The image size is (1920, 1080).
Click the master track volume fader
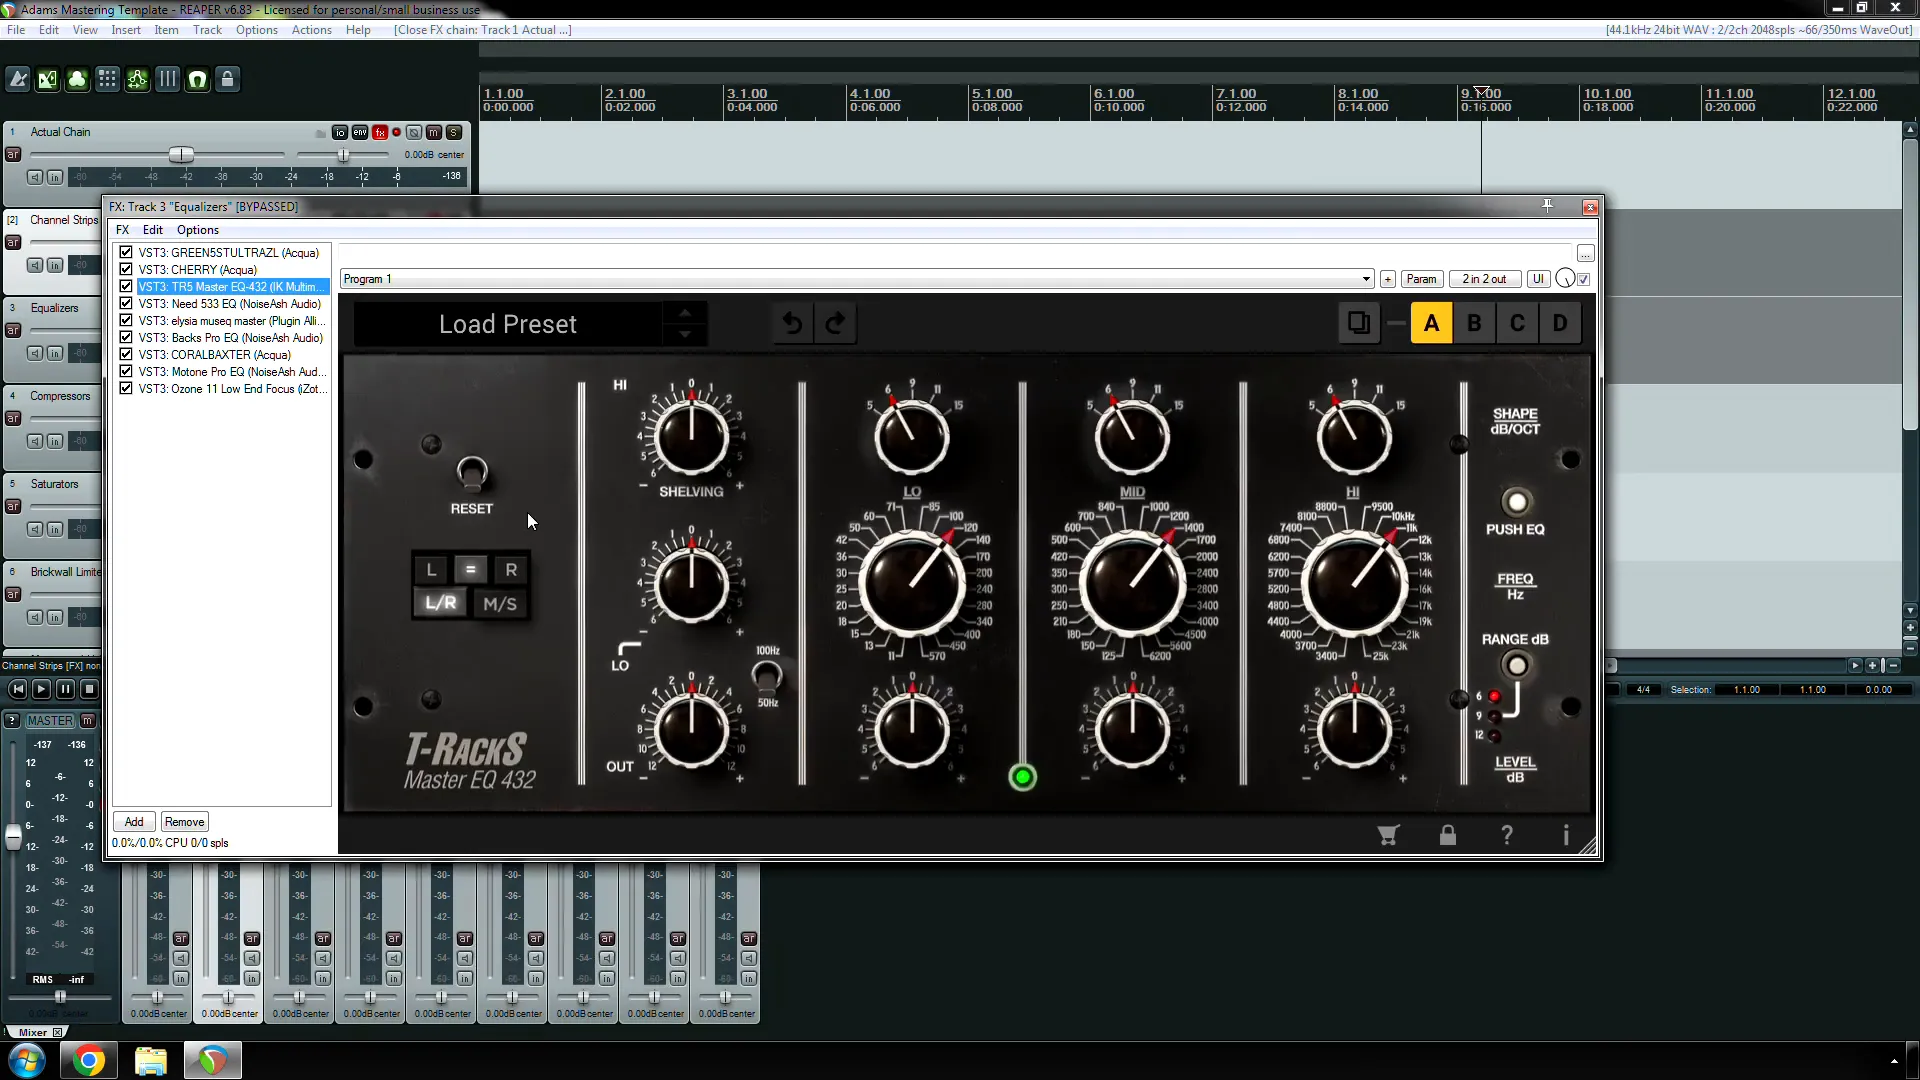coord(13,837)
